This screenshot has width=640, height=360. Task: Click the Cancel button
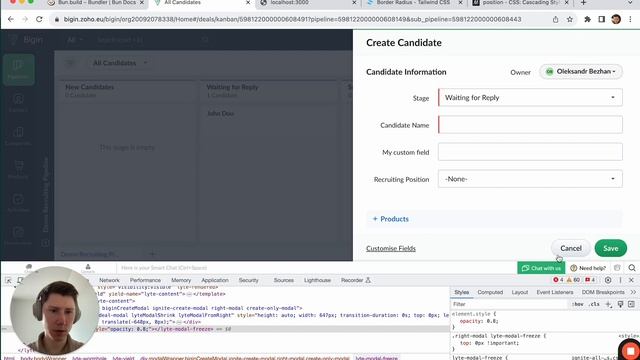(x=571, y=248)
